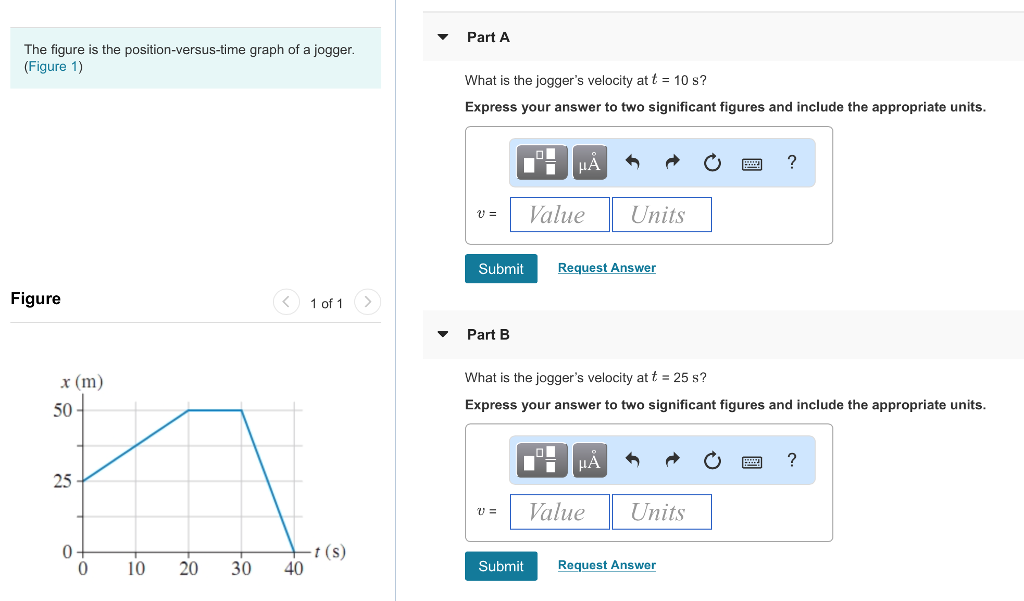Click the undo arrow in Part B toolbar
This screenshot has width=1024, height=601.
click(x=632, y=460)
